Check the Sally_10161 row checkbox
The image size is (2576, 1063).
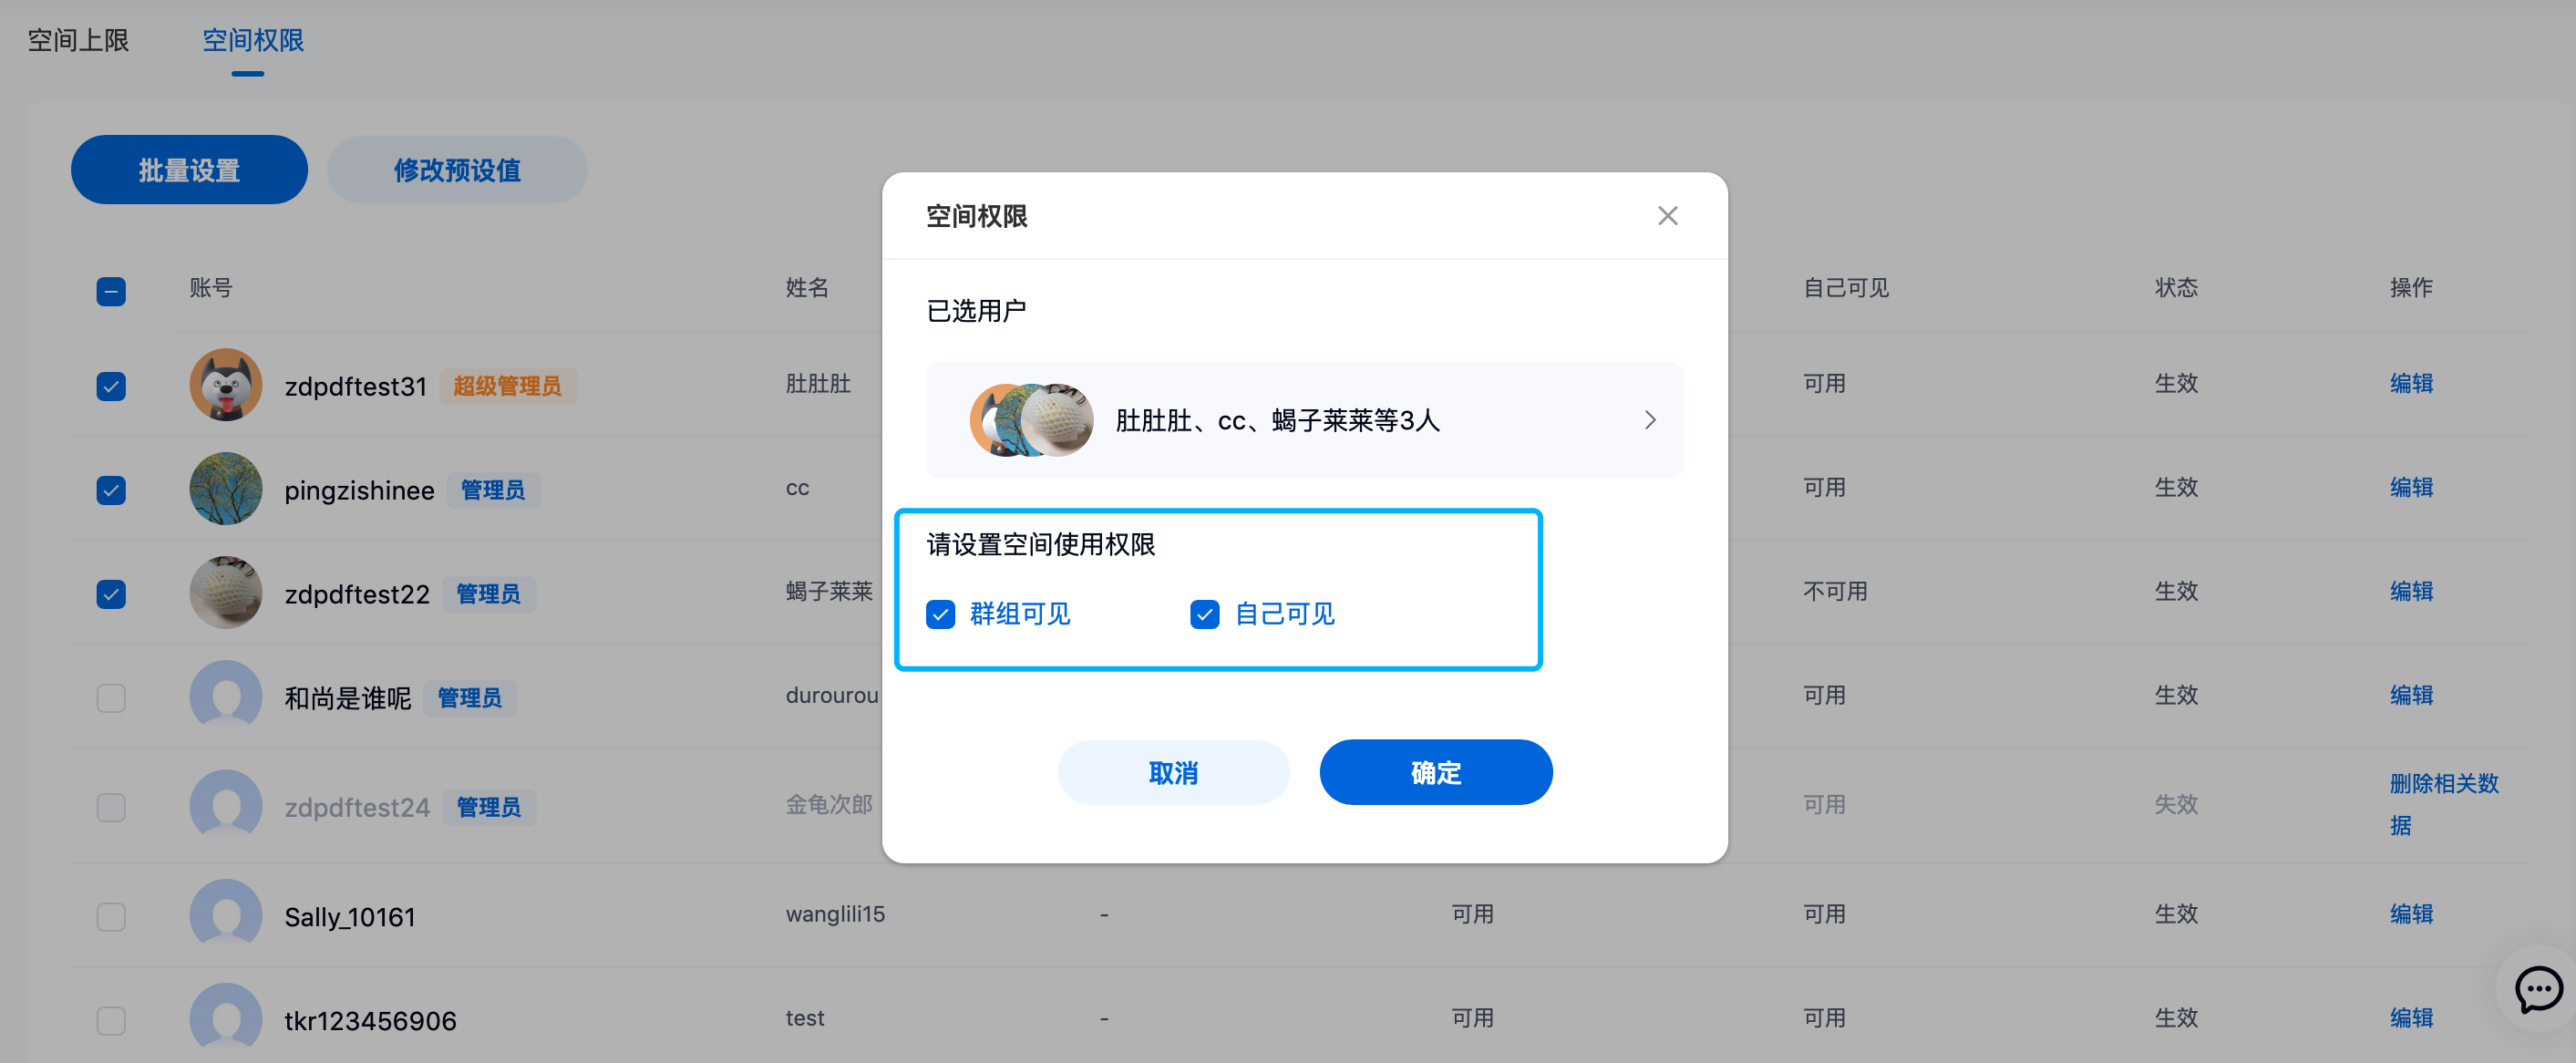111,916
